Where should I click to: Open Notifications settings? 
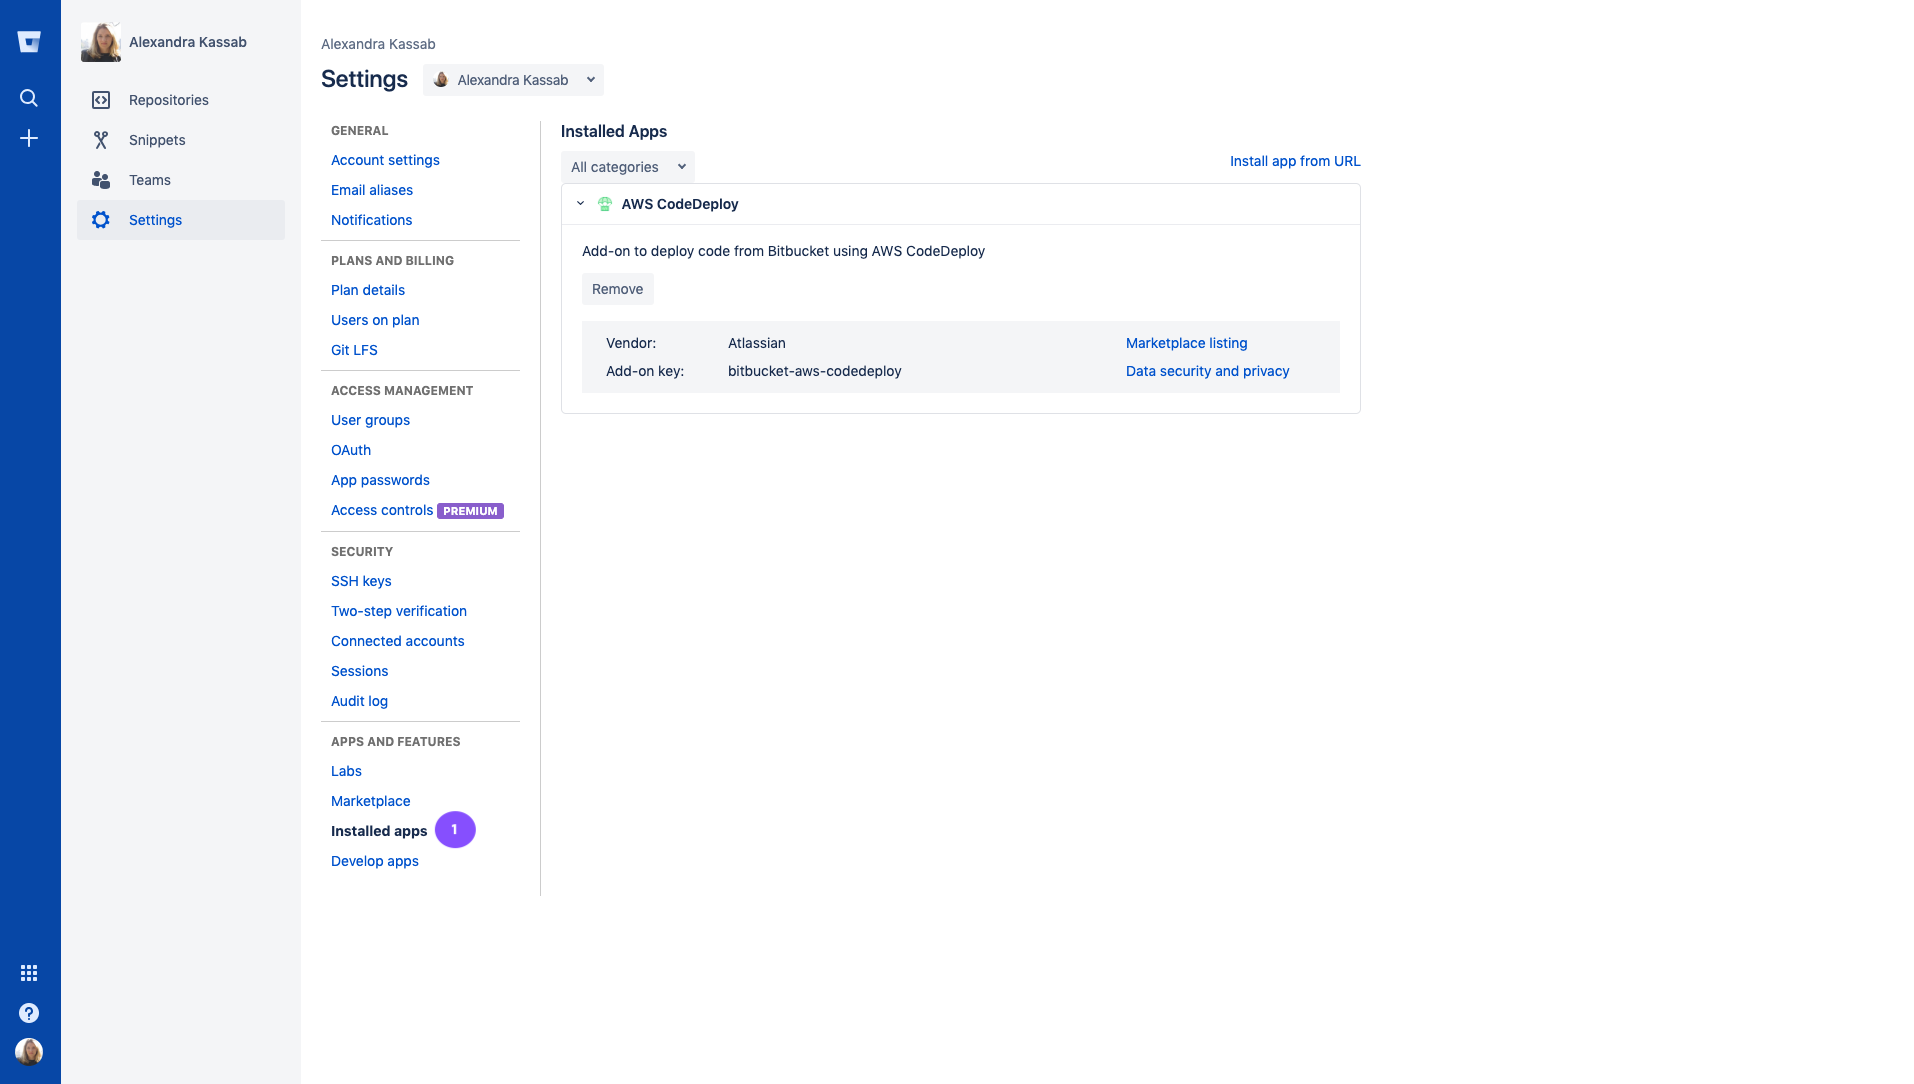click(371, 220)
